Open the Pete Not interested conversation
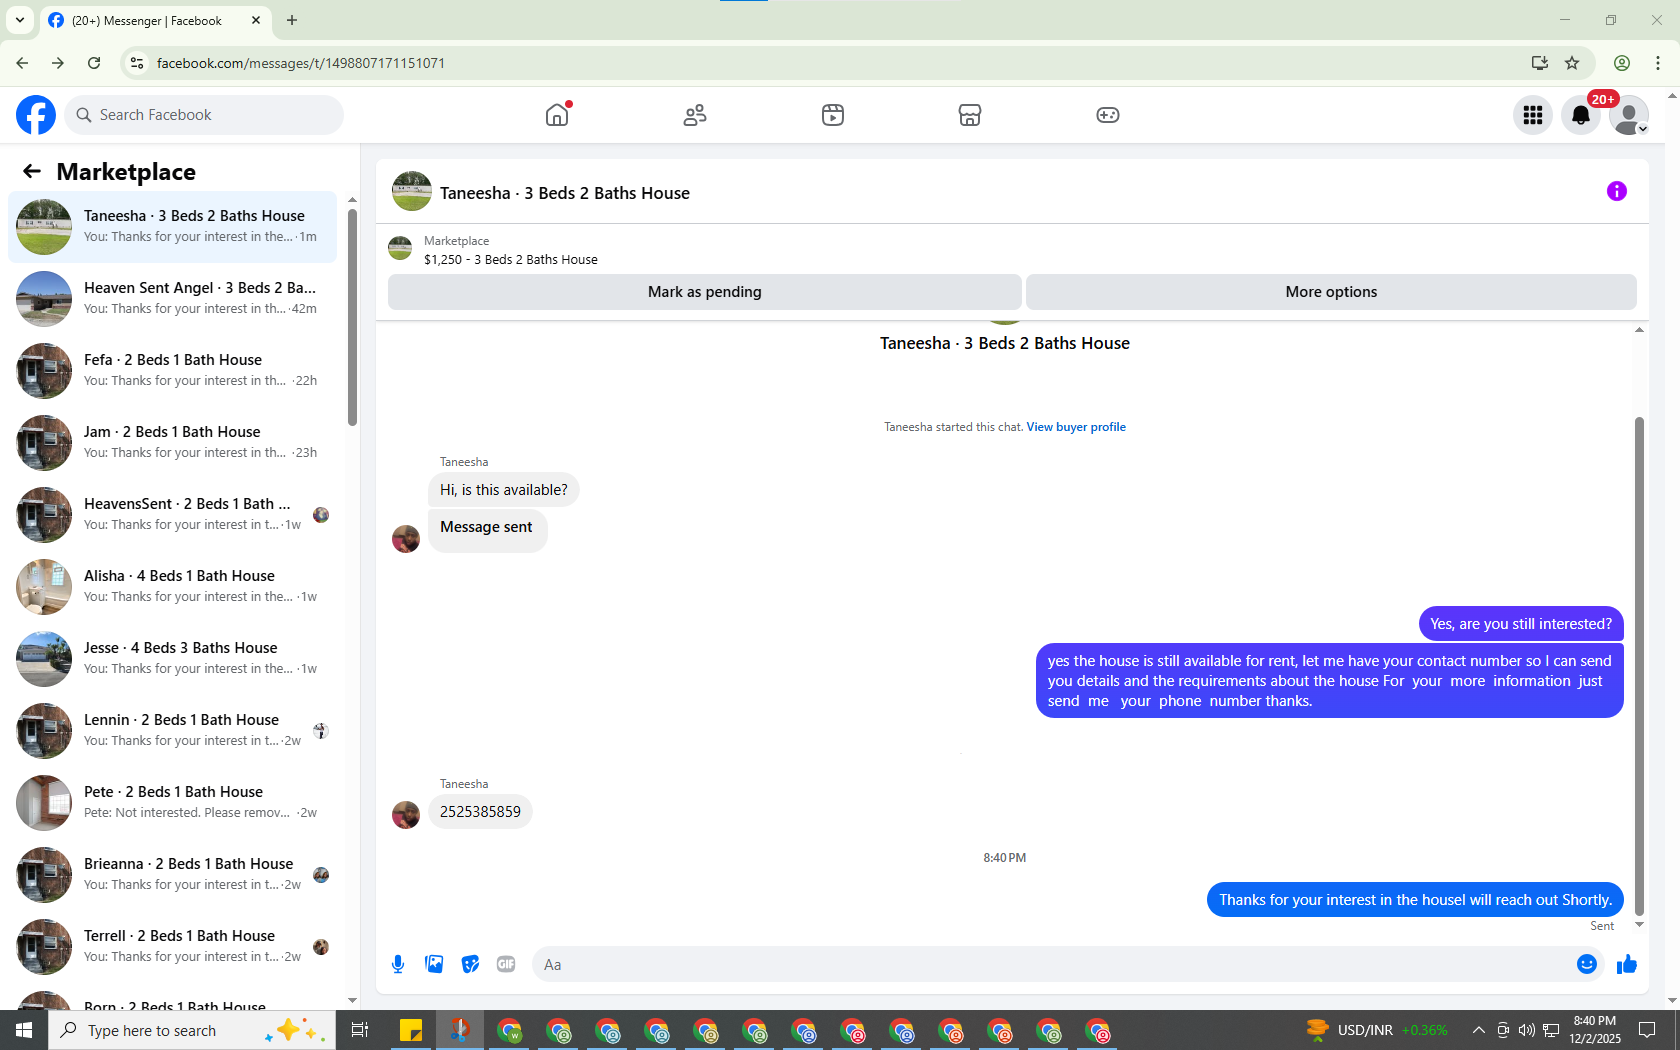 (172, 803)
